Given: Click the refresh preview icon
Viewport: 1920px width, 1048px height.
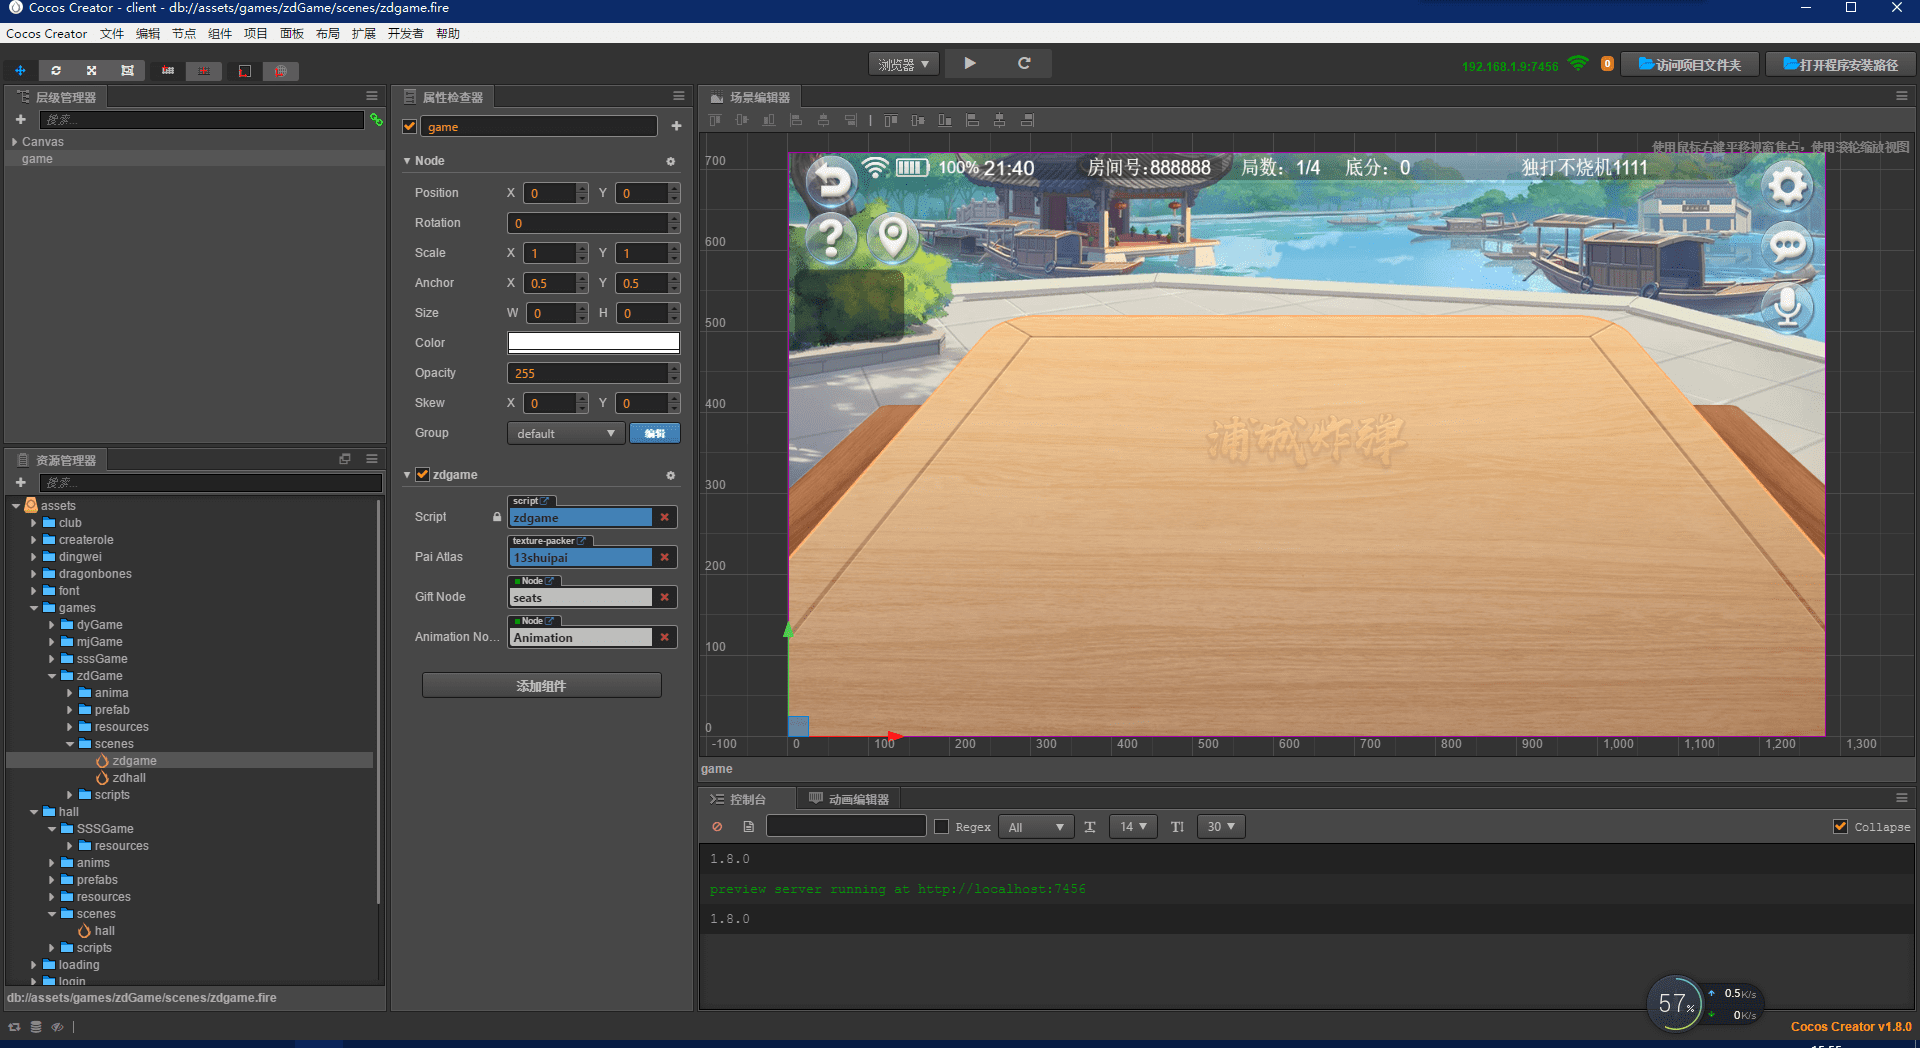Looking at the screenshot, I should point(1024,63).
